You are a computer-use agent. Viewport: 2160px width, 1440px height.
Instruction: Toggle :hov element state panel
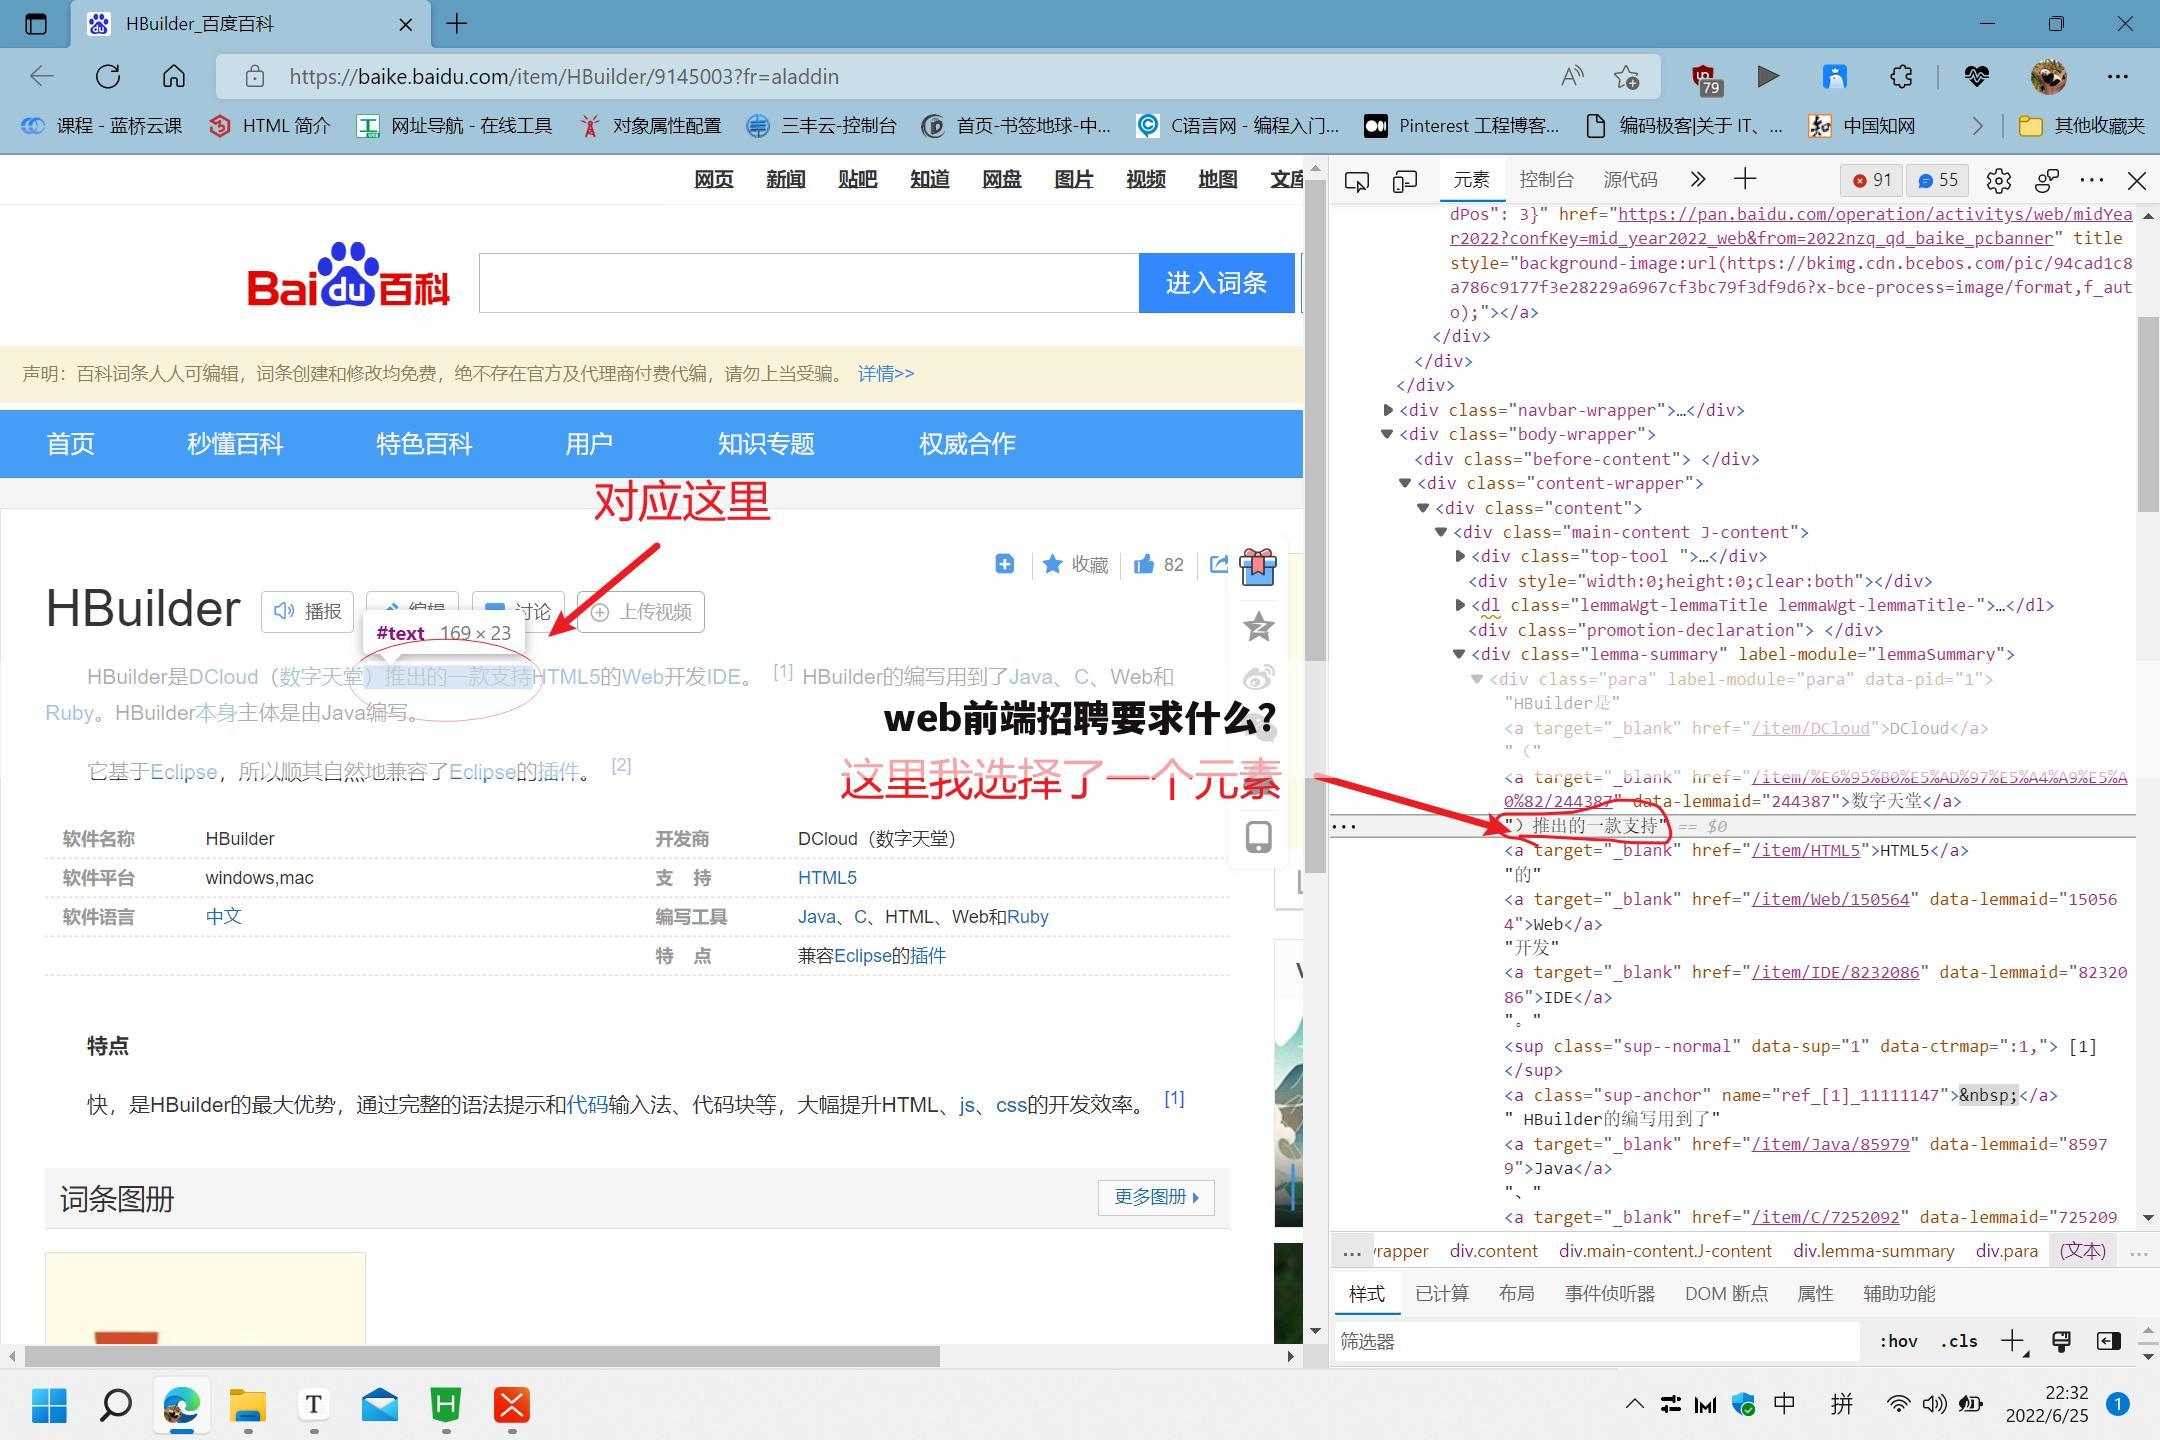pos(1898,1341)
